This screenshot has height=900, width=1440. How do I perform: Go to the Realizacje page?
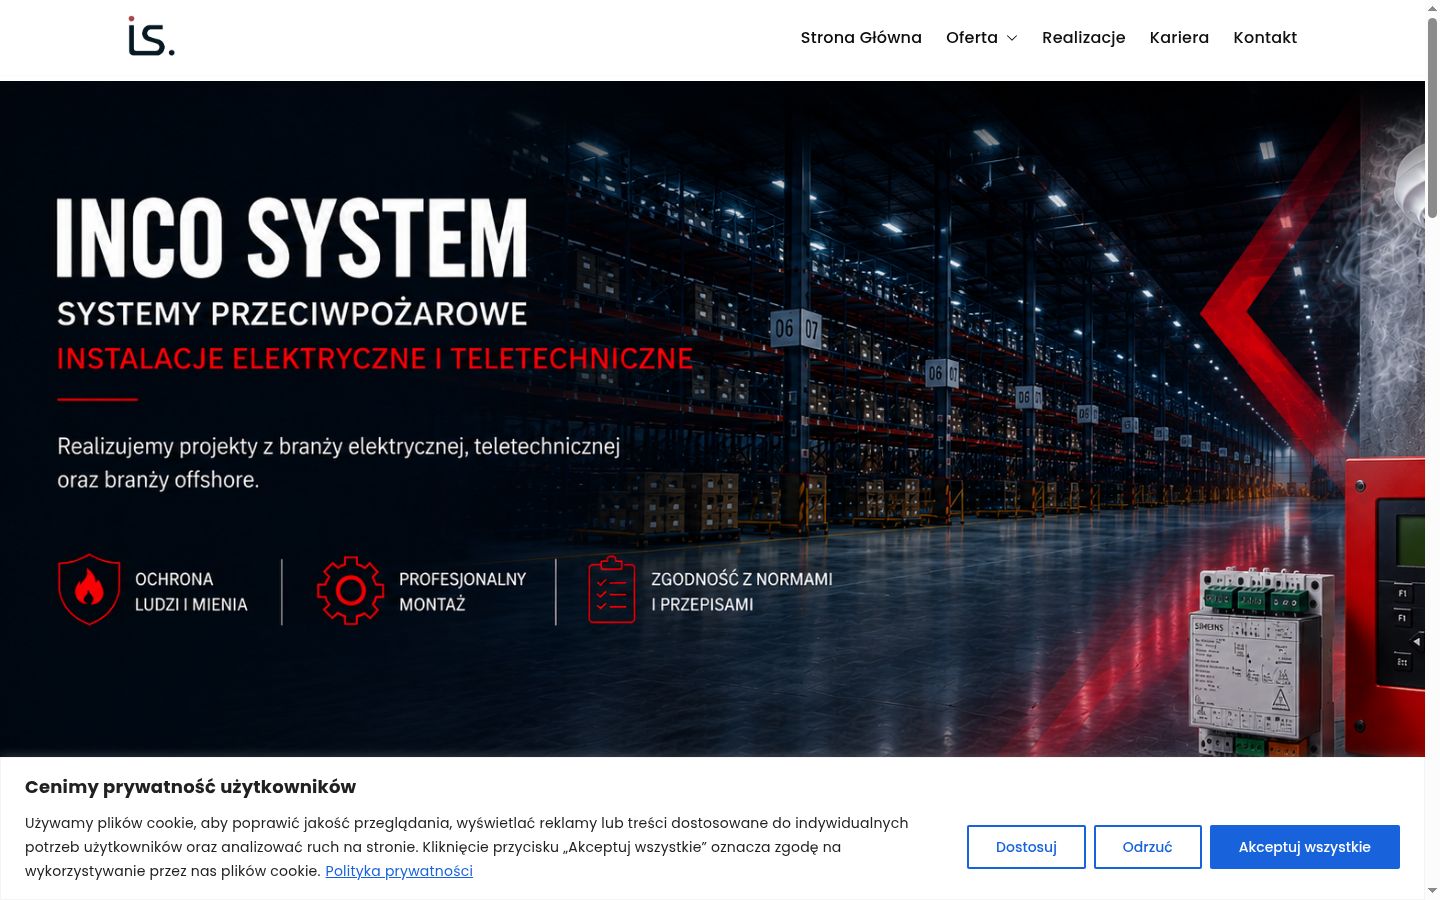pyautogui.click(x=1084, y=38)
